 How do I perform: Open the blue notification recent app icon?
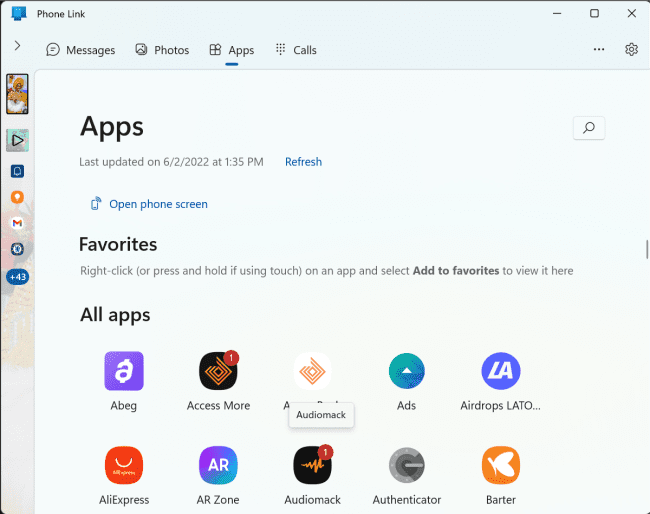17,171
